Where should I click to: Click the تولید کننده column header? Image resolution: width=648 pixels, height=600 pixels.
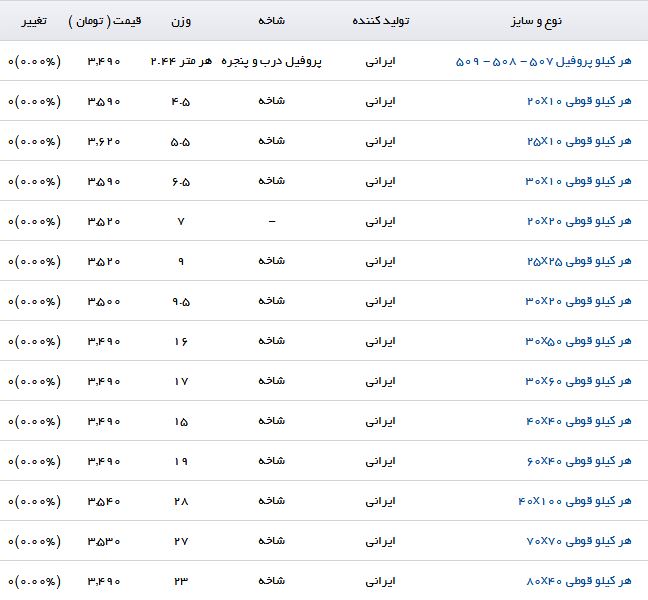point(381,21)
